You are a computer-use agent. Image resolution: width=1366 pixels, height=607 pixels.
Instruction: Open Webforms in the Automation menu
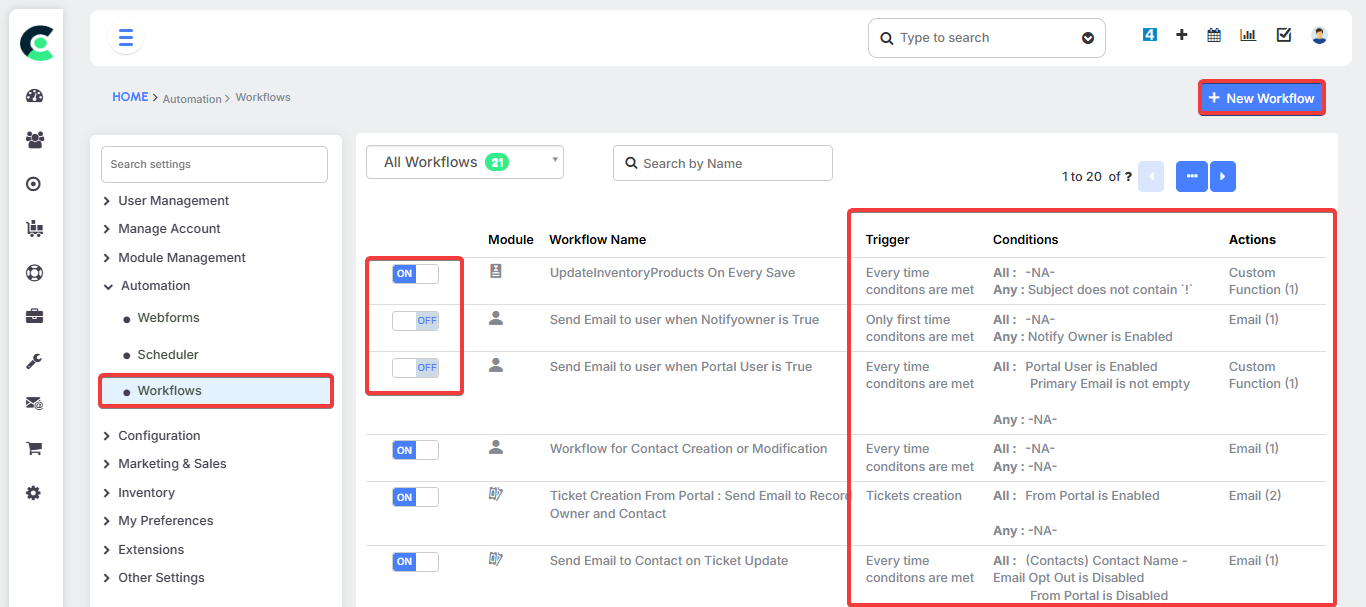(x=168, y=318)
